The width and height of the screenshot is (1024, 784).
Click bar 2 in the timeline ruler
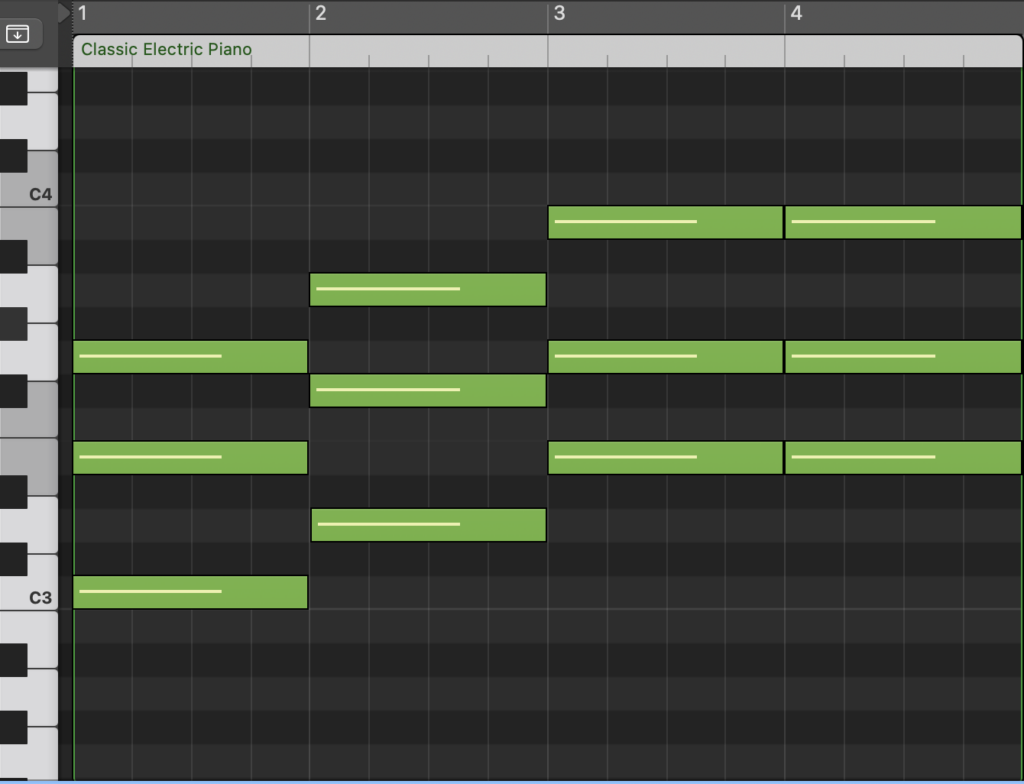(x=321, y=13)
